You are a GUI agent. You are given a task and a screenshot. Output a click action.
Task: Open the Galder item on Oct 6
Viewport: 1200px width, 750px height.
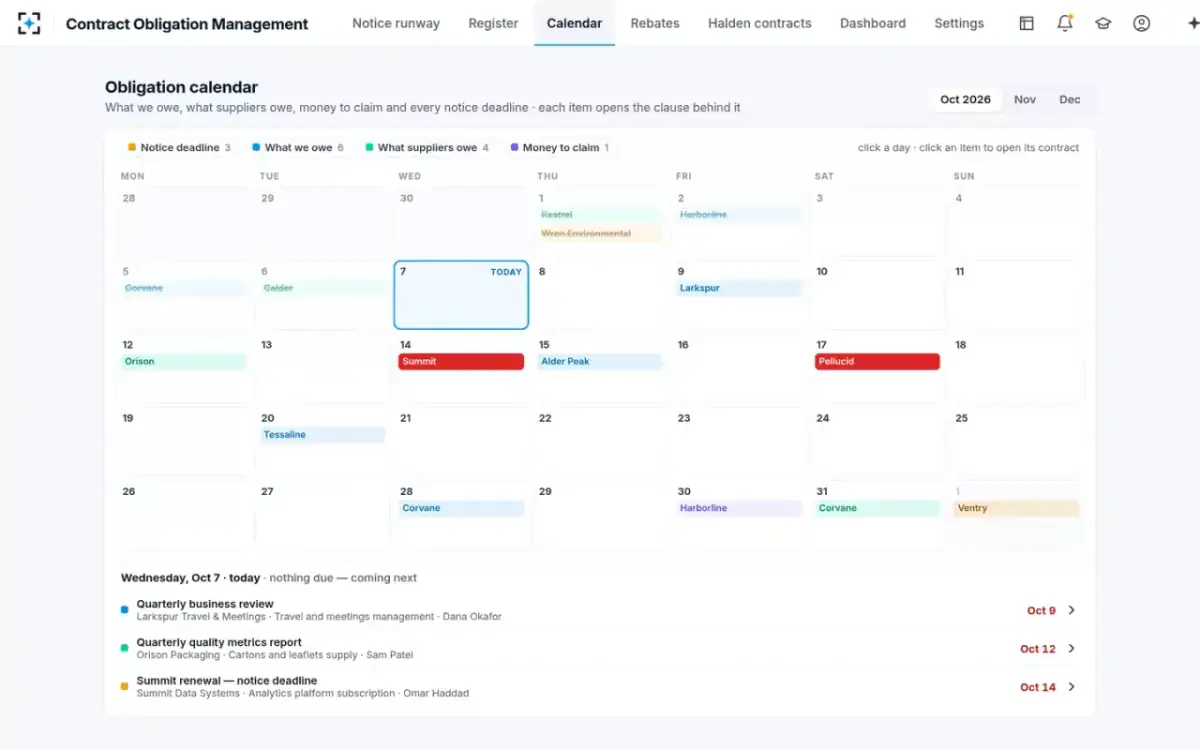point(322,288)
